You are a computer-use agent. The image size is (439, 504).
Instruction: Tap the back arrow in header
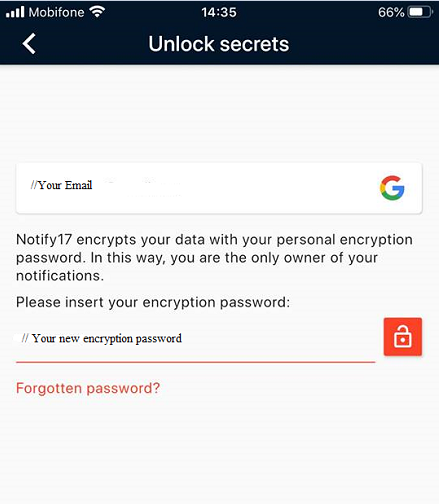coord(29,44)
